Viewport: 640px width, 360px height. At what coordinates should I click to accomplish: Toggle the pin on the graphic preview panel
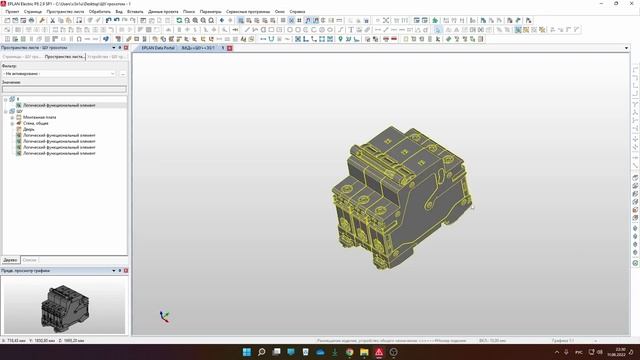(120, 271)
